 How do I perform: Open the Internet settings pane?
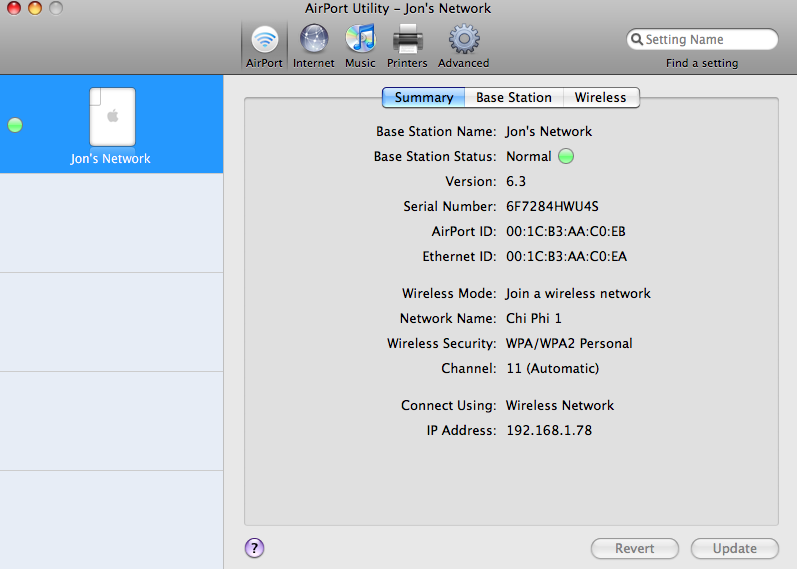[314, 47]
